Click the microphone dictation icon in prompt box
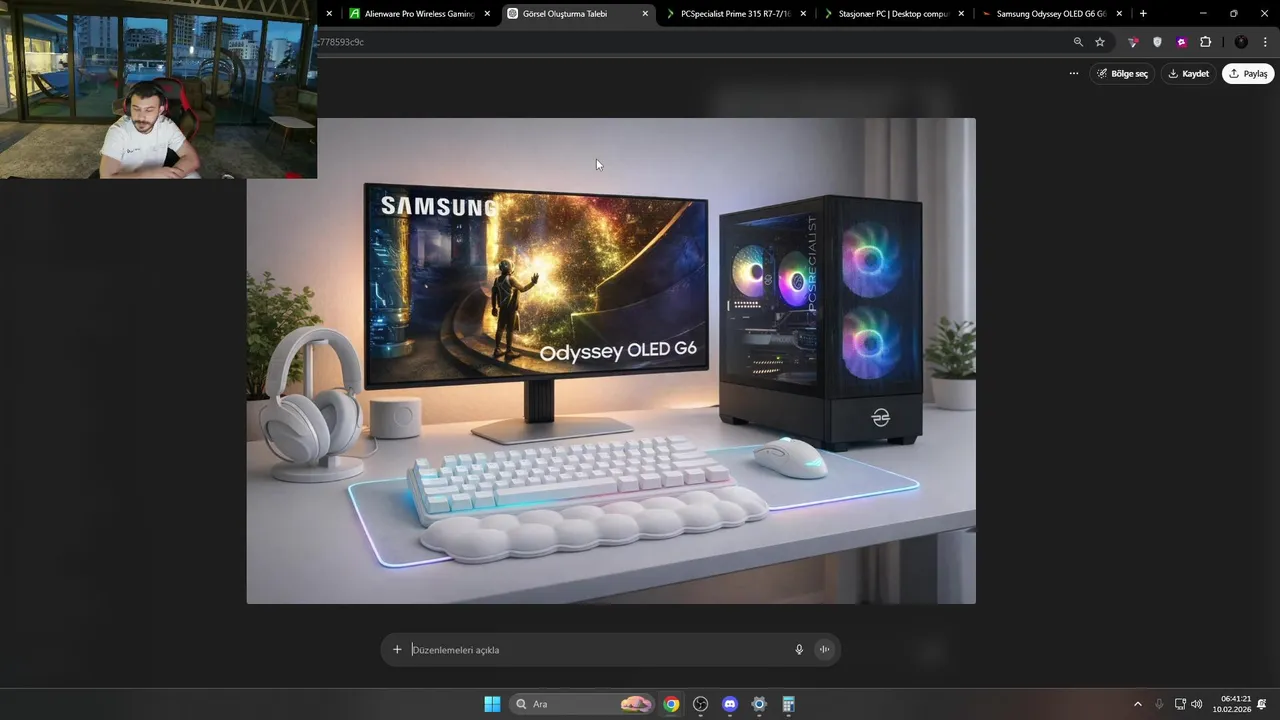Viewport: 1280px width, 720px height. 799,650
